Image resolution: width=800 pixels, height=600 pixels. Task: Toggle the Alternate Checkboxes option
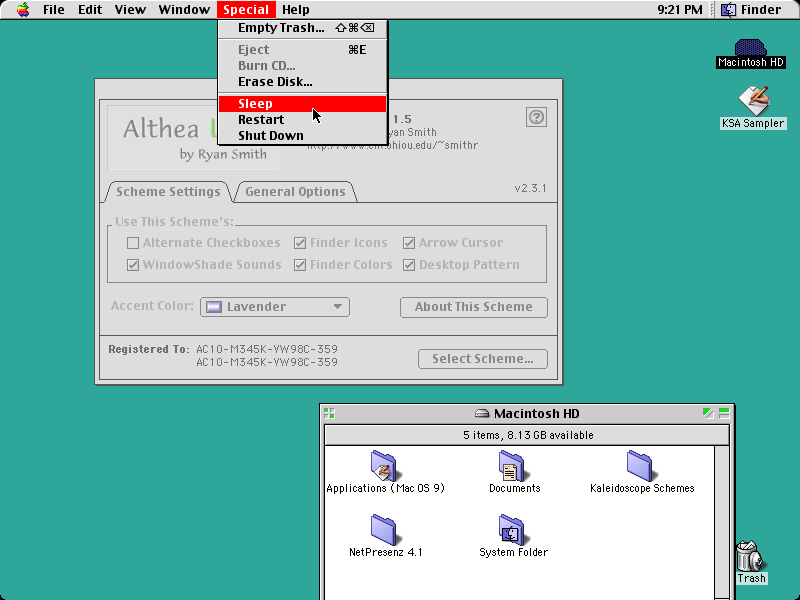133,243
